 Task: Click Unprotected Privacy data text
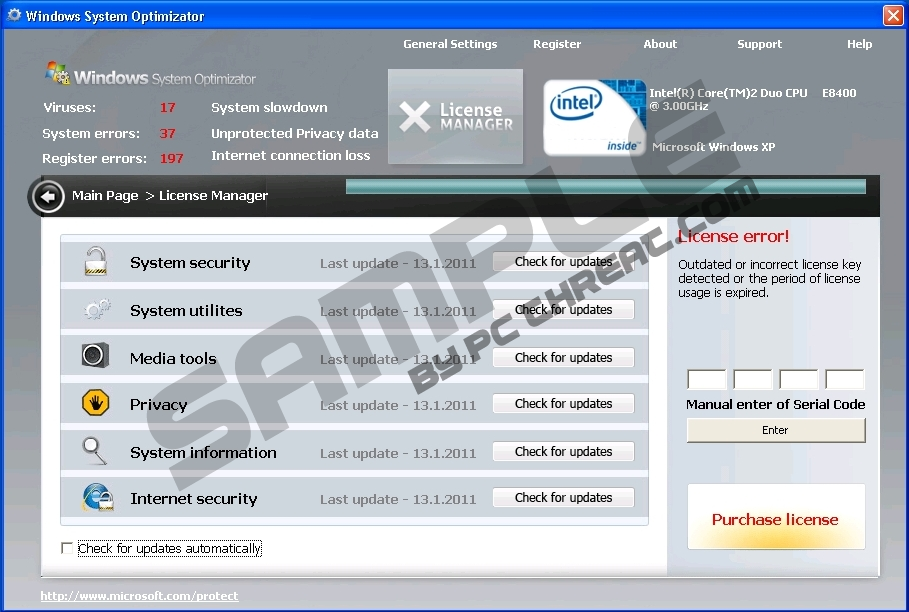pyautogui.click(x=294, y=134)
